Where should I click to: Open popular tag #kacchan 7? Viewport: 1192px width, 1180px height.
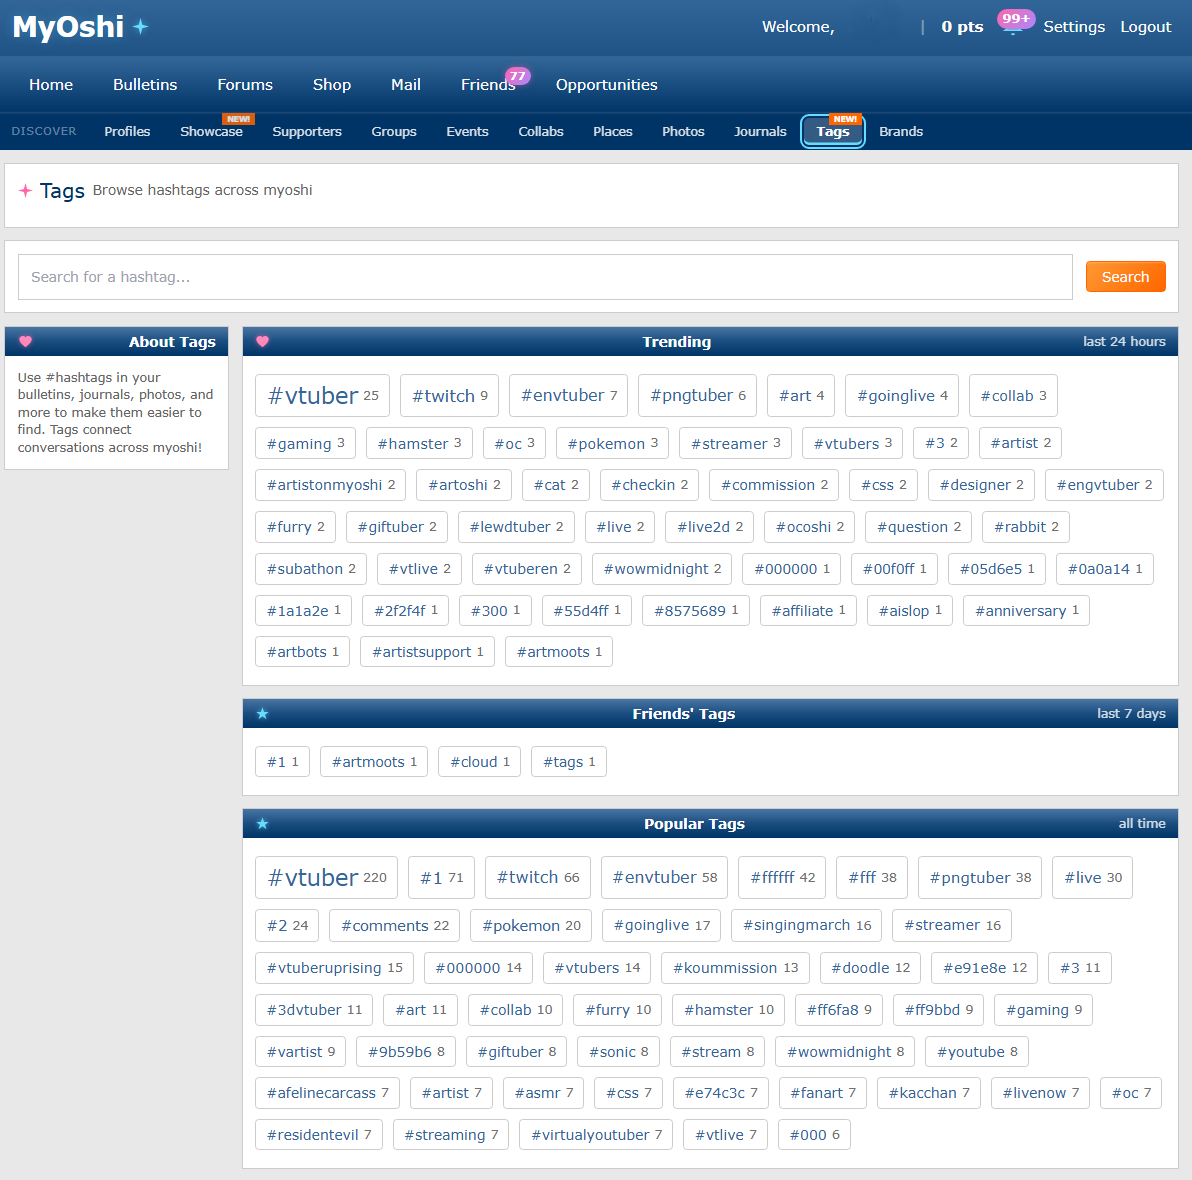pos(928,1093)
